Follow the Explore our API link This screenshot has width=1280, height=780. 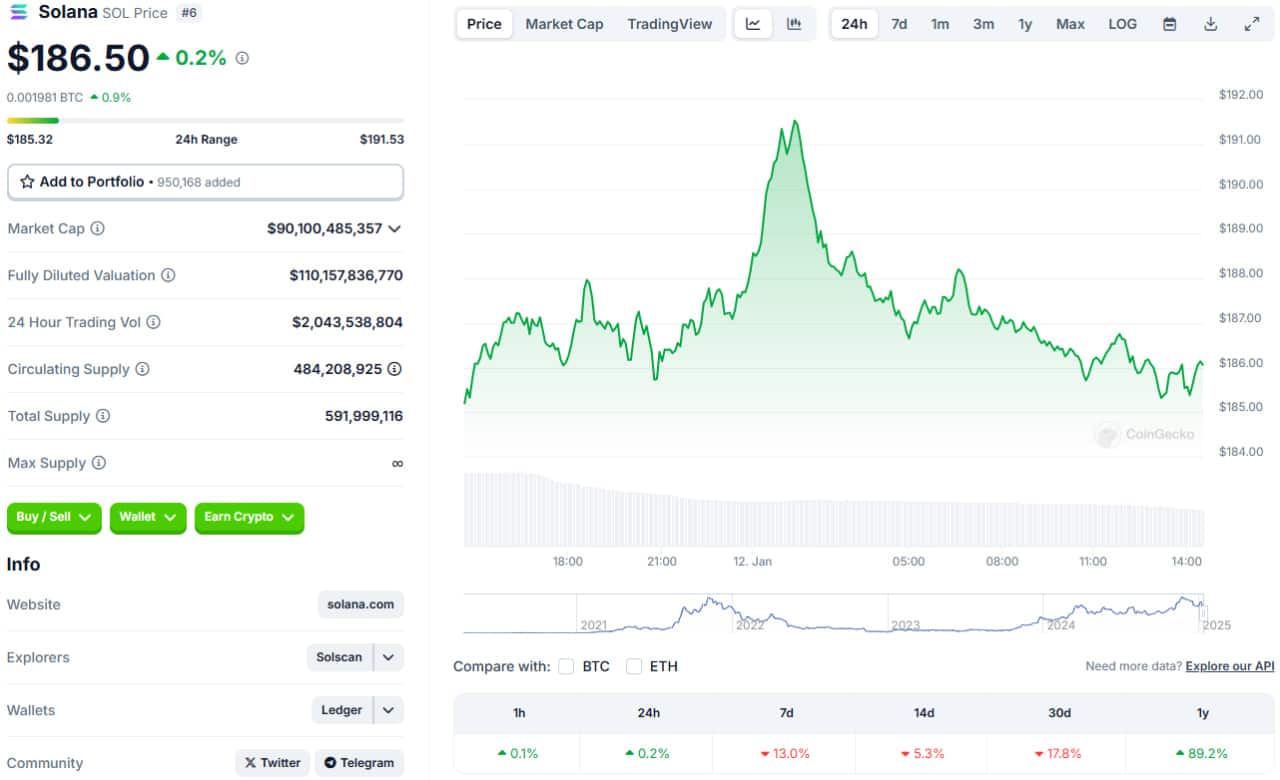tap(1230, 666)
